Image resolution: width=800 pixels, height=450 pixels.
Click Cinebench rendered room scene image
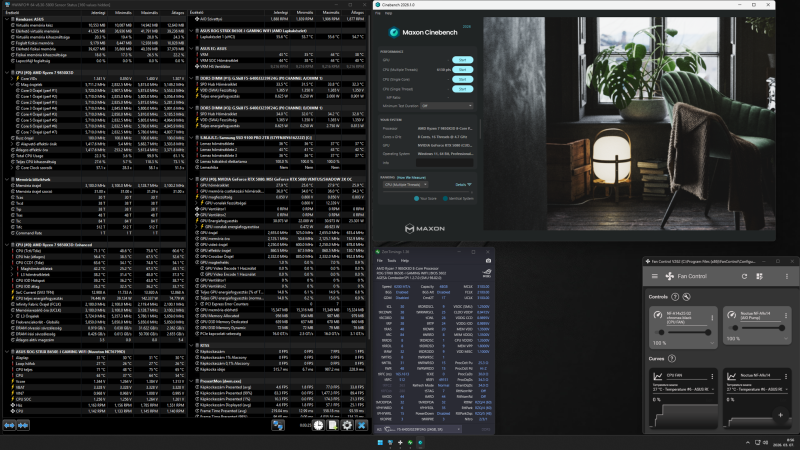pos(629,123)
